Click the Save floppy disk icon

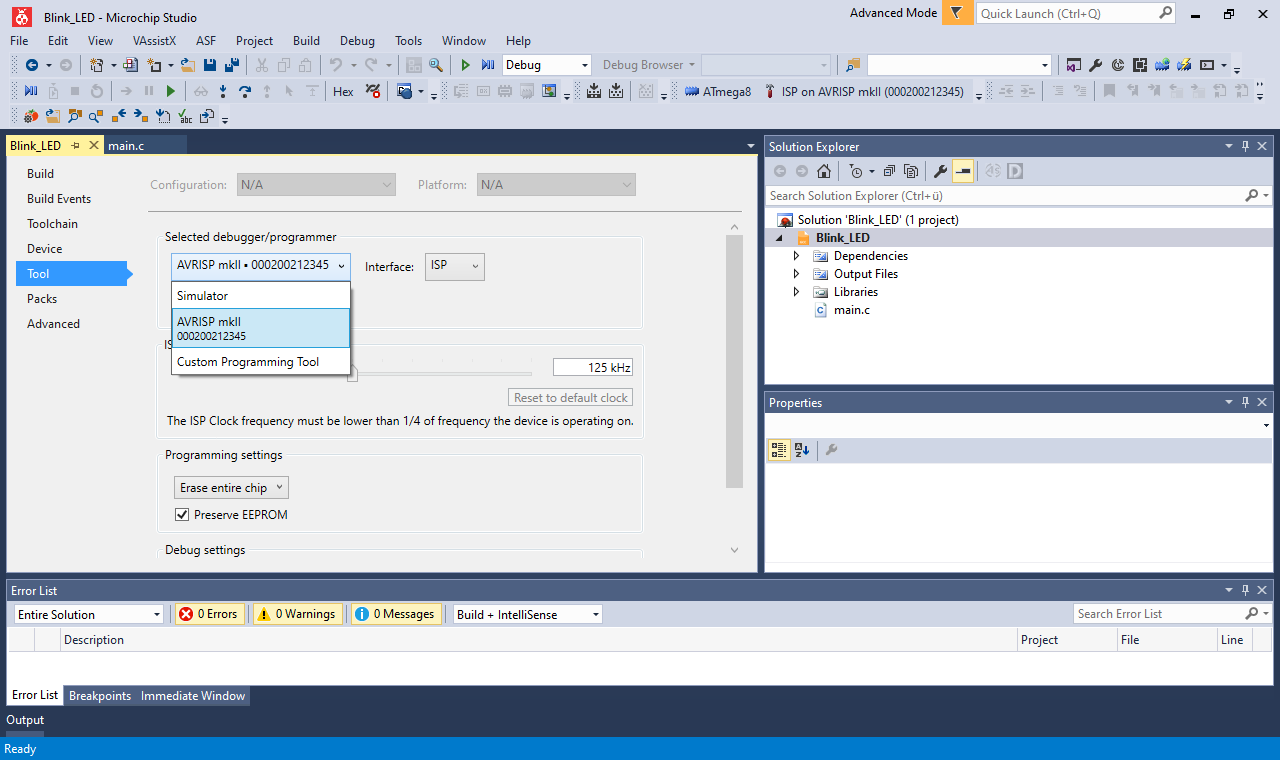click(210, 65)
